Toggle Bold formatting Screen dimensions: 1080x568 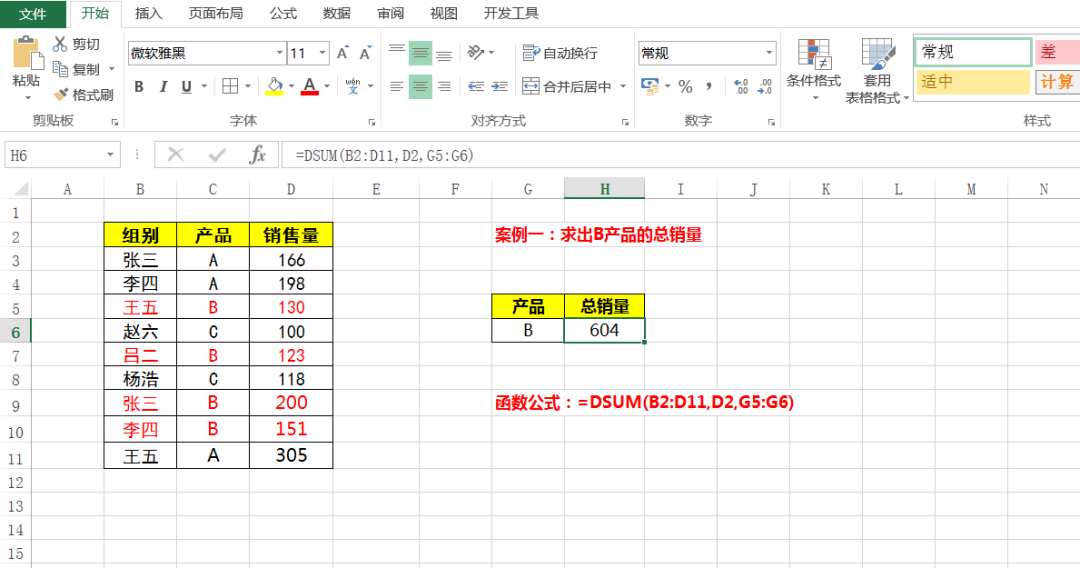coord(139,86)
